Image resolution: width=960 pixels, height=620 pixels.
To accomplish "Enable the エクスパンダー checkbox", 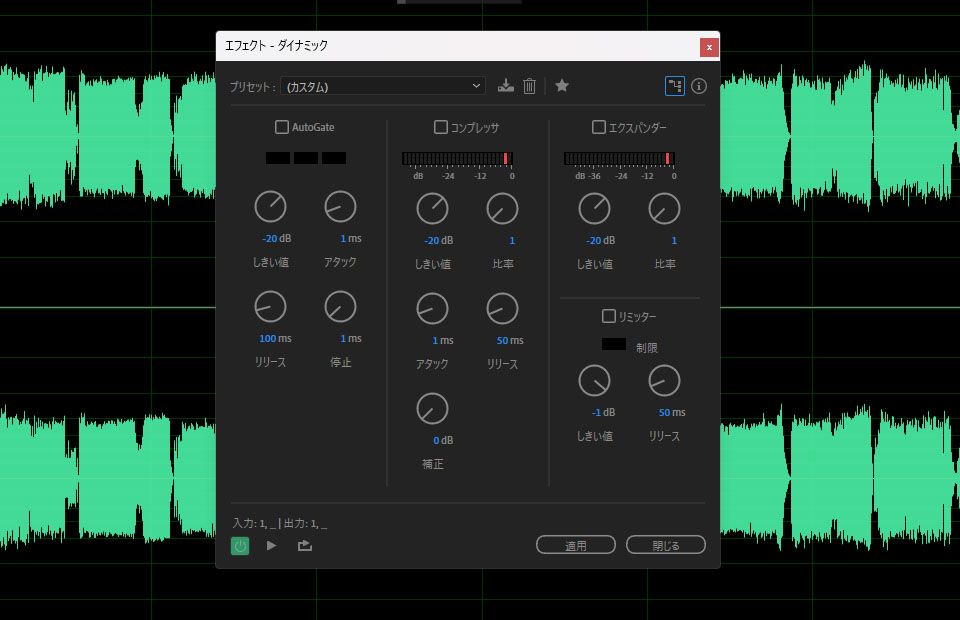I will [x=599, y=127].
